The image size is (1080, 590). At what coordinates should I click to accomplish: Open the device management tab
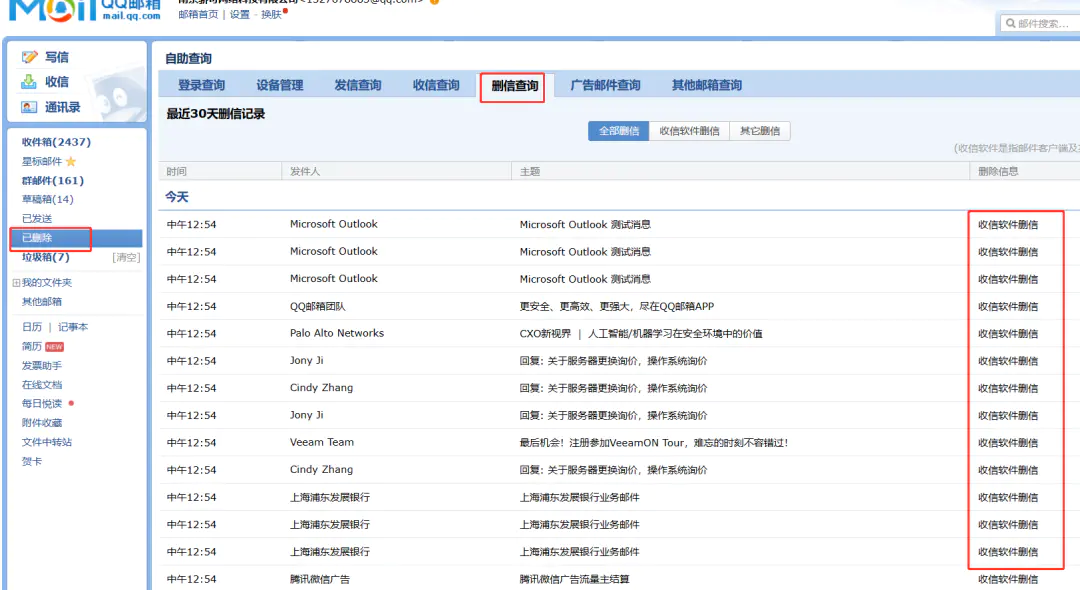pyautogui.click(x=280, y=85)
